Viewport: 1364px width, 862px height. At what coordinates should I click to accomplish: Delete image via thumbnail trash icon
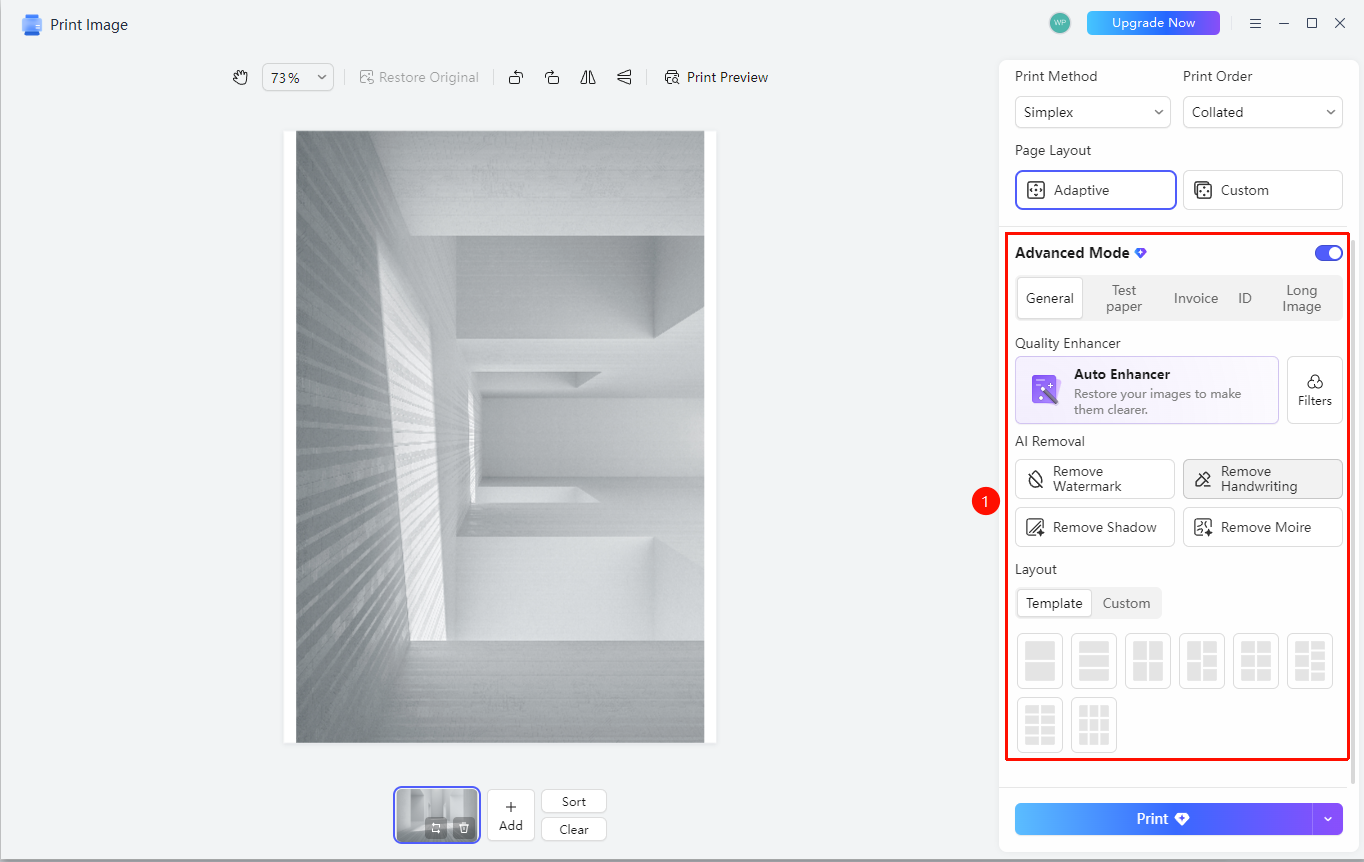tap(464, 828)
